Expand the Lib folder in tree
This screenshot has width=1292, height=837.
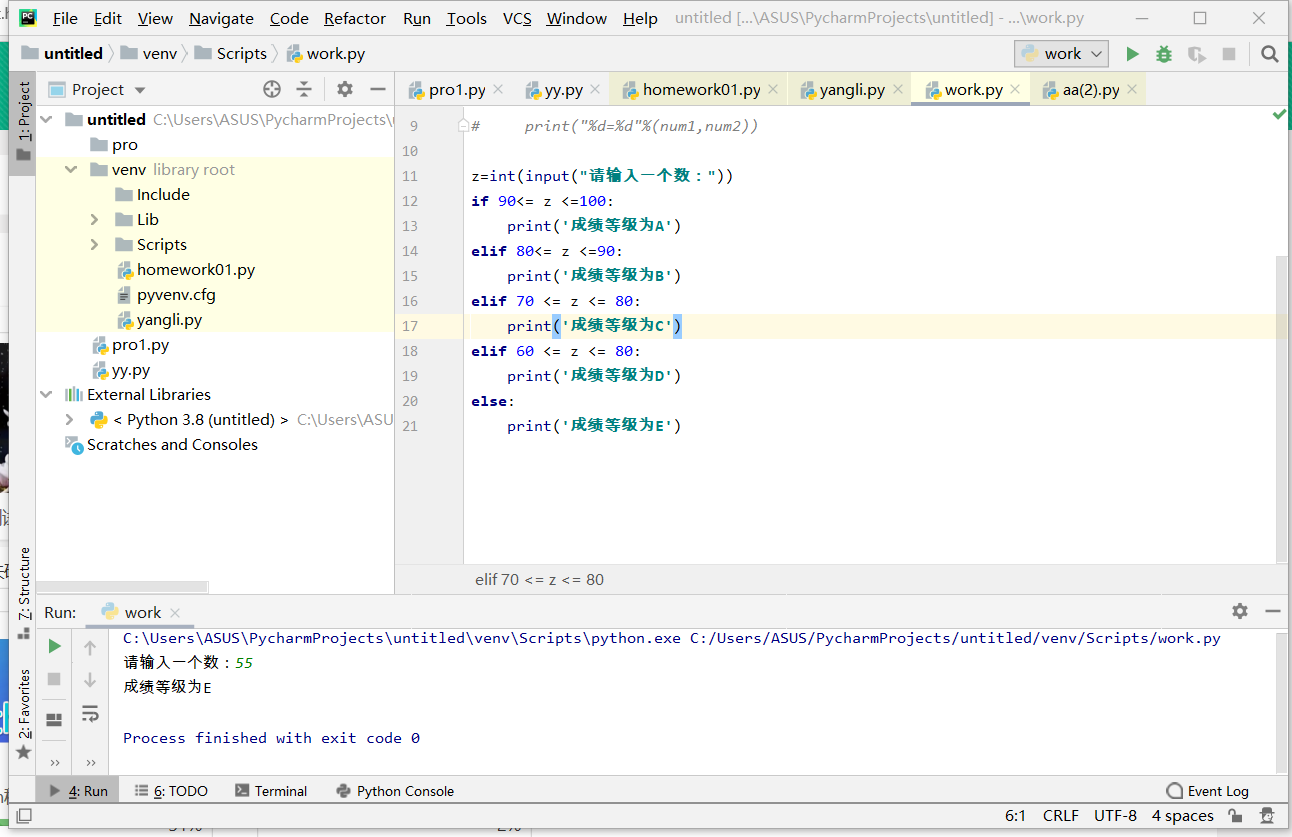95,220
